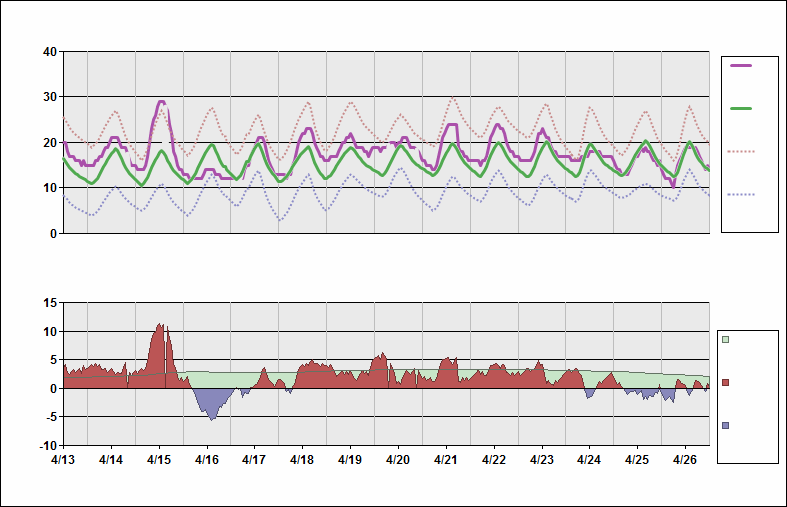787x507 pixels.
Task: Click the 20 label on upper chart axis
Action: coord(50,143)
